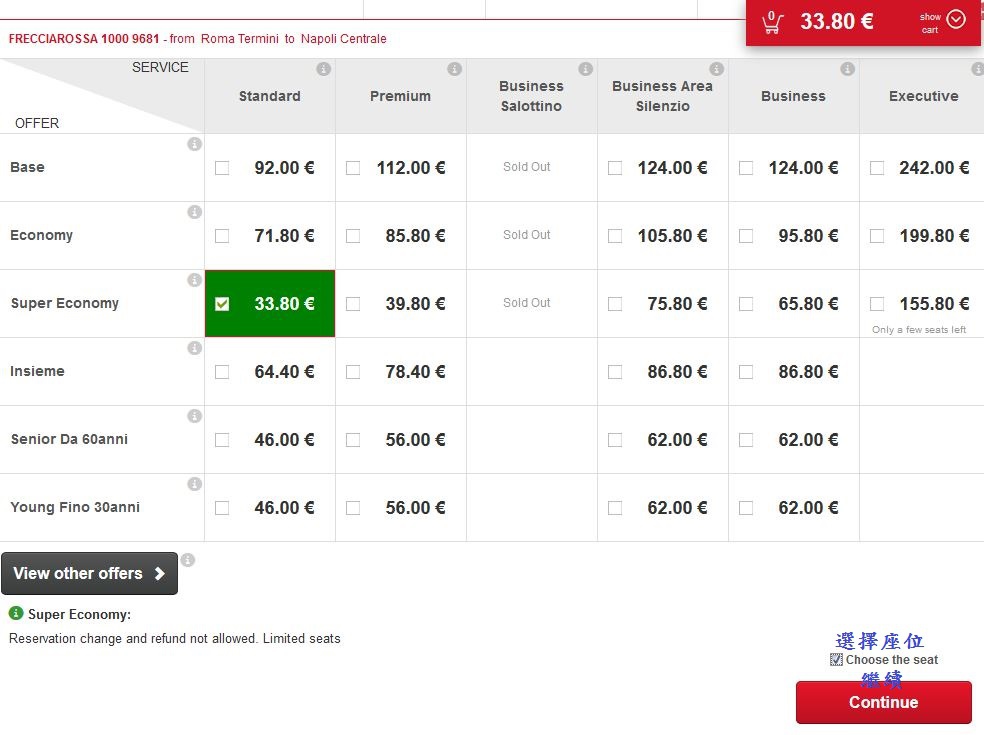Open info icon for Super Economy offer
The image size is (984, 735).
195,280
